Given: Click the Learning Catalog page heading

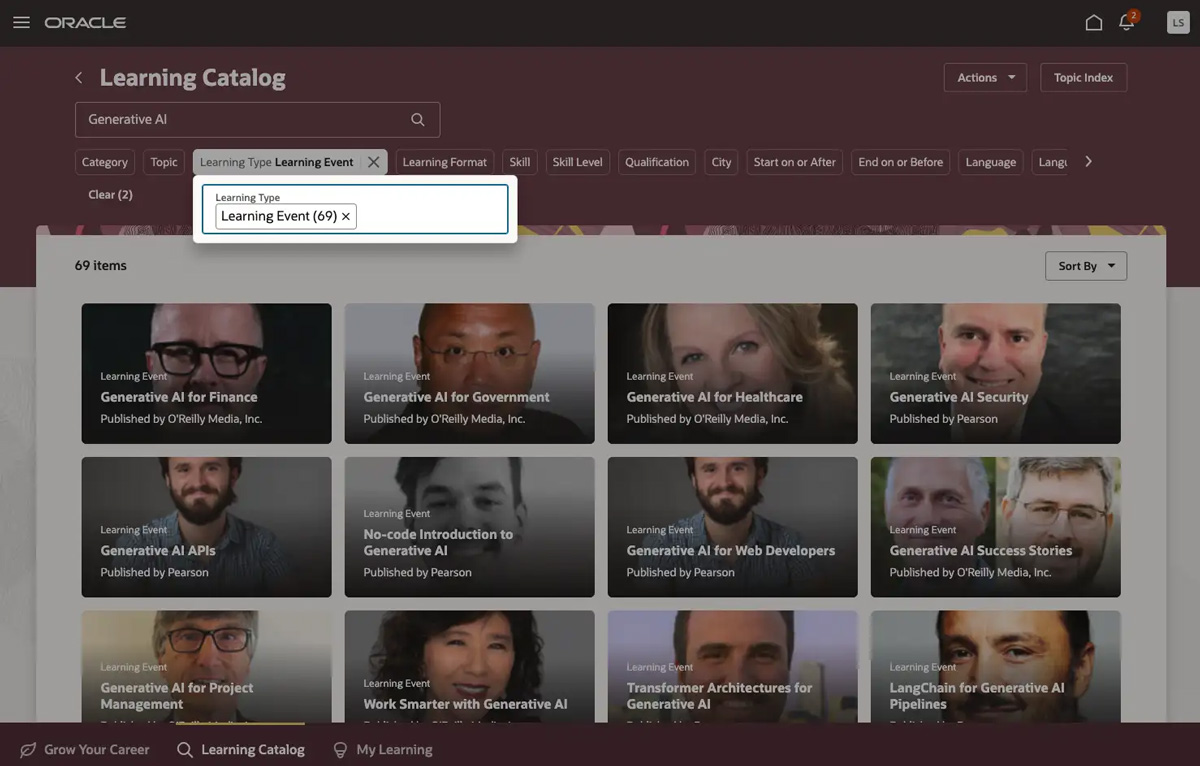Looking at the screenshot, I should 192,78.
